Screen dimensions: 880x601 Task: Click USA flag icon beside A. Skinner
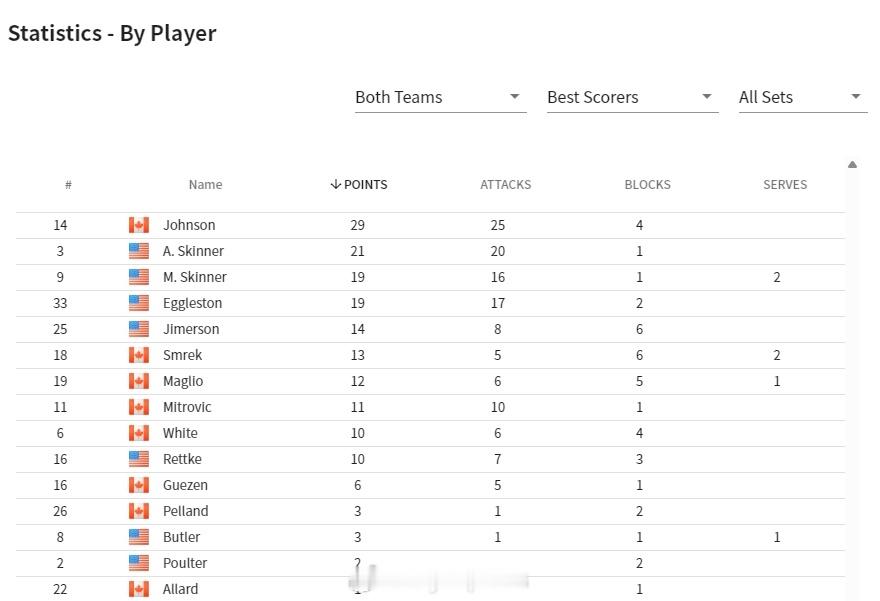coord(139,251)
